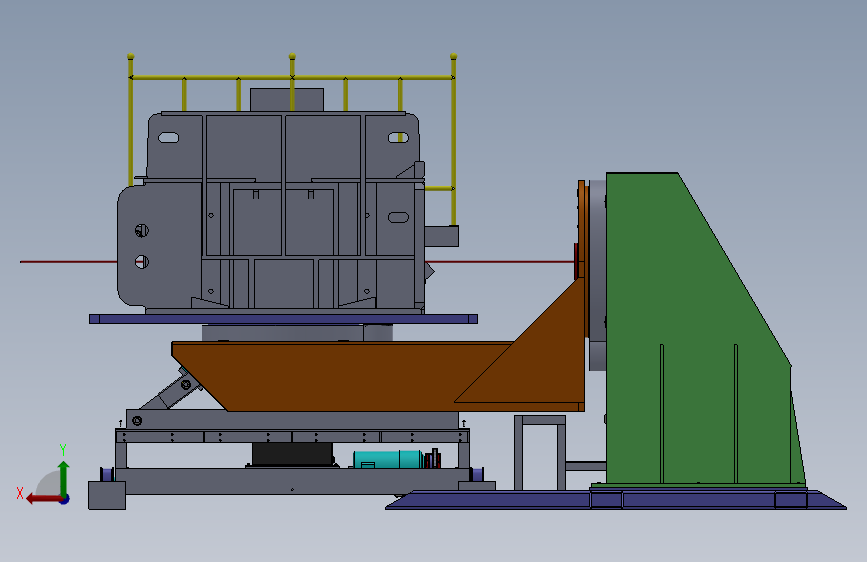Click the blue Z axis ball on the triad
This screenshot has width=867, height=562.
(65, 499)
